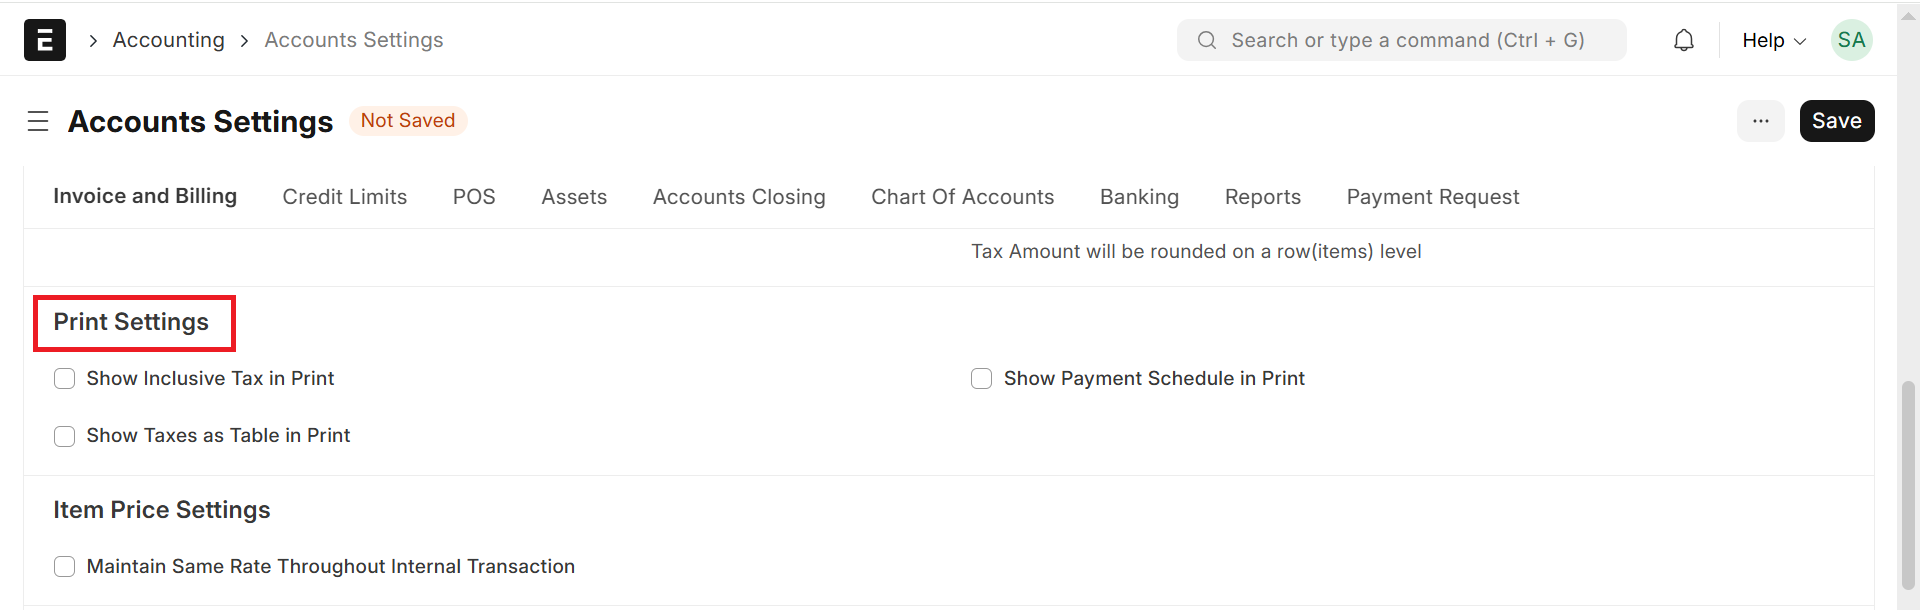Check Show Taxes as Table in Print
This screenshot has width=1920, height=610.
tap(65, 436)
